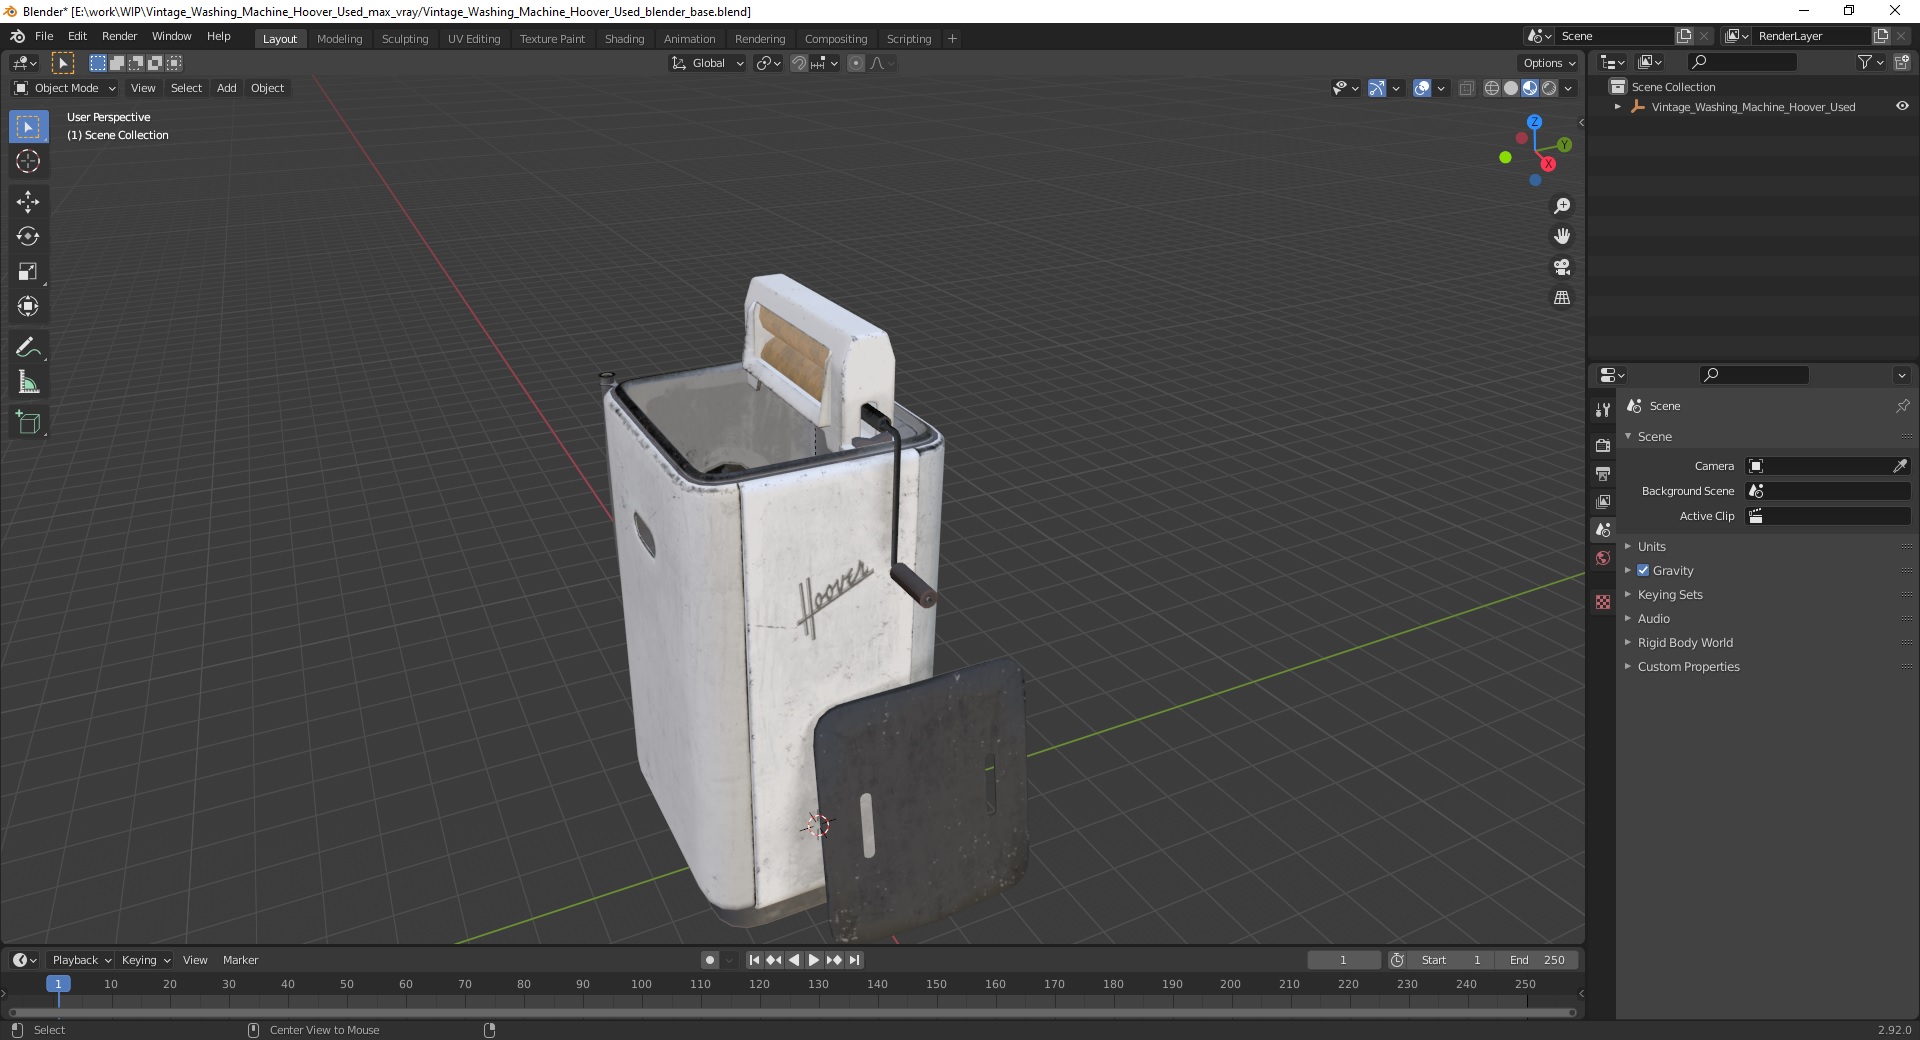
Task: Open the World properties tab
Action: (x=1603, y=558)
